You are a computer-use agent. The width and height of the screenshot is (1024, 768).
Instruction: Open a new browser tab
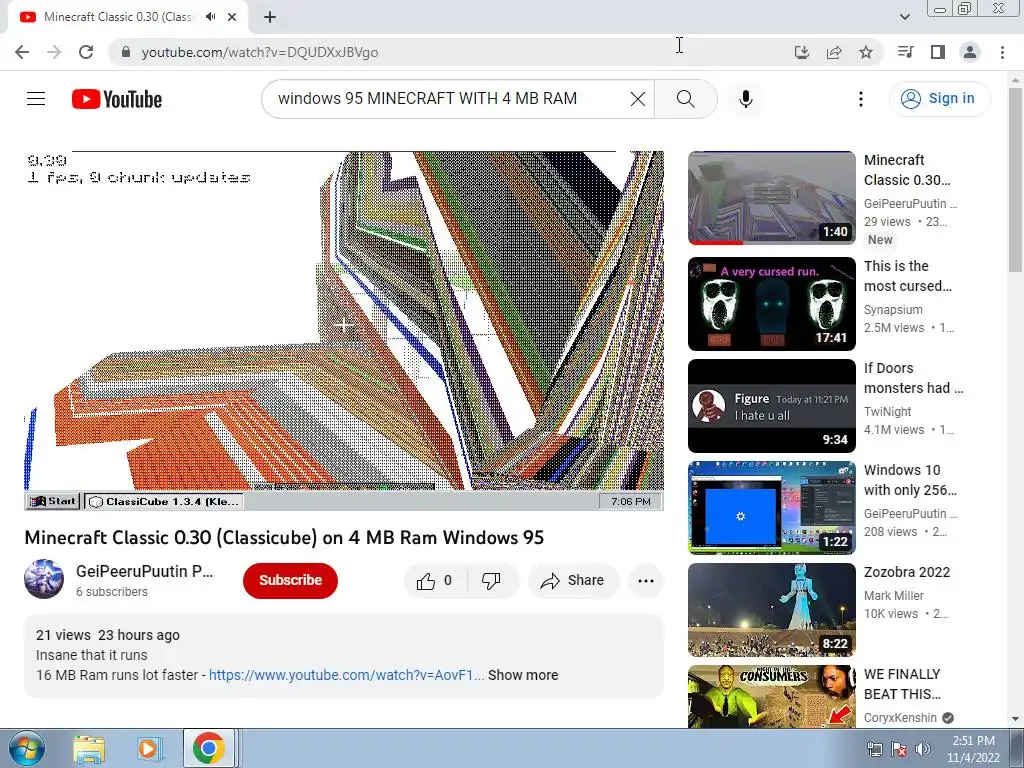coord(270,17)
